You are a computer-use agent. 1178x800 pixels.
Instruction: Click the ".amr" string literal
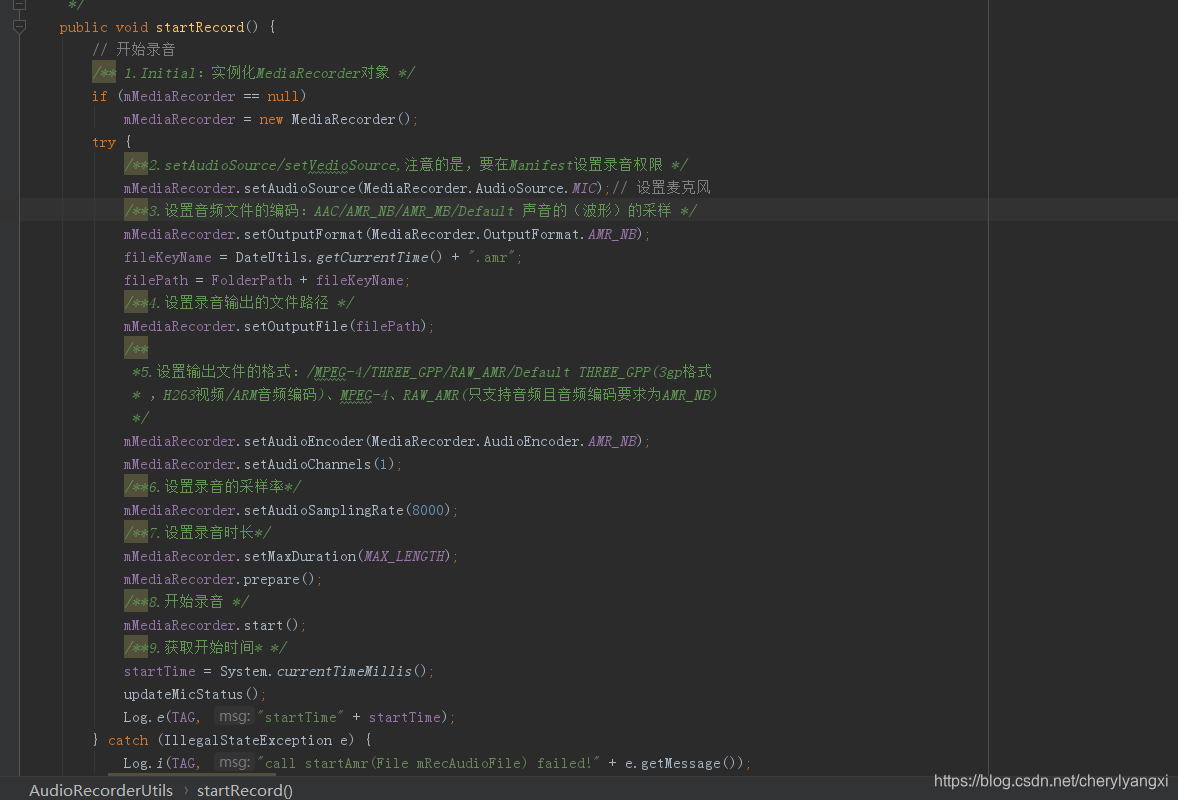491,258
